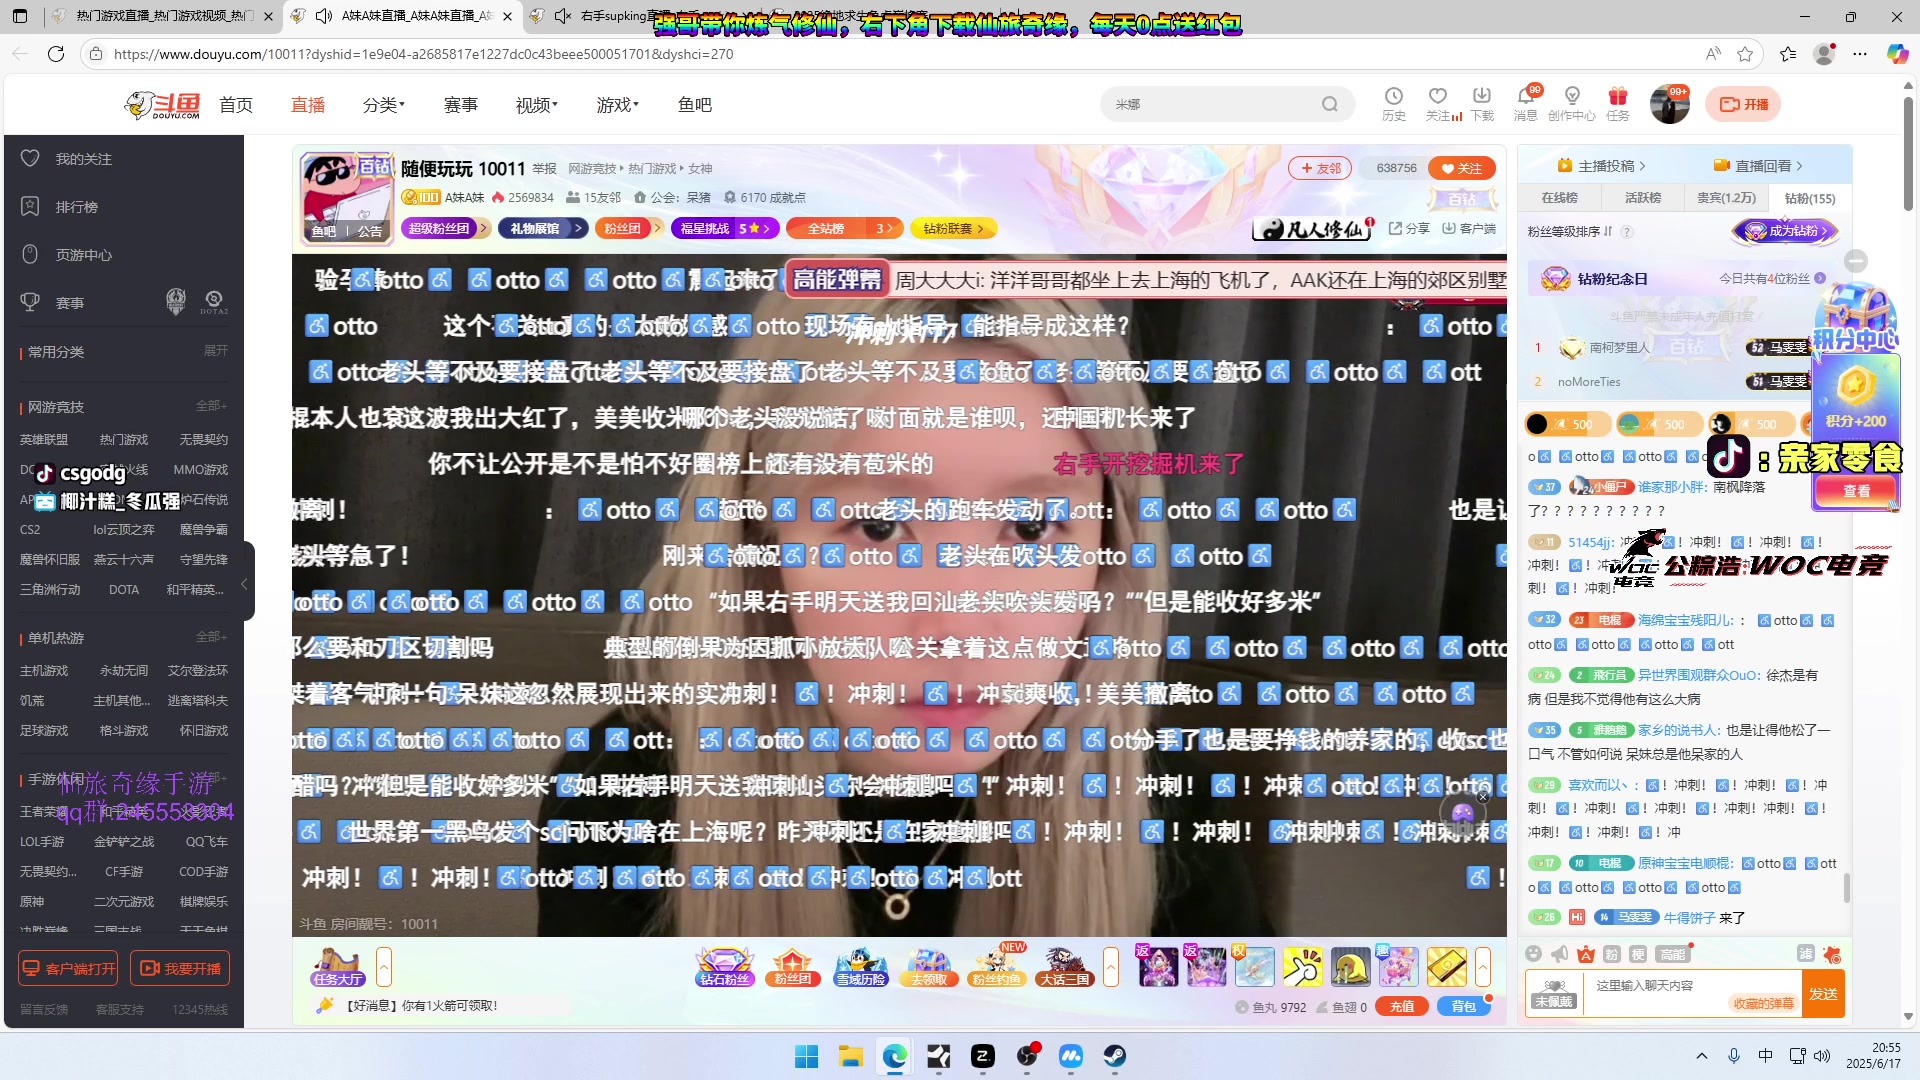Click the 发送 send button
Screen dimensions: 1920x1080
(x=1823, y=993)
